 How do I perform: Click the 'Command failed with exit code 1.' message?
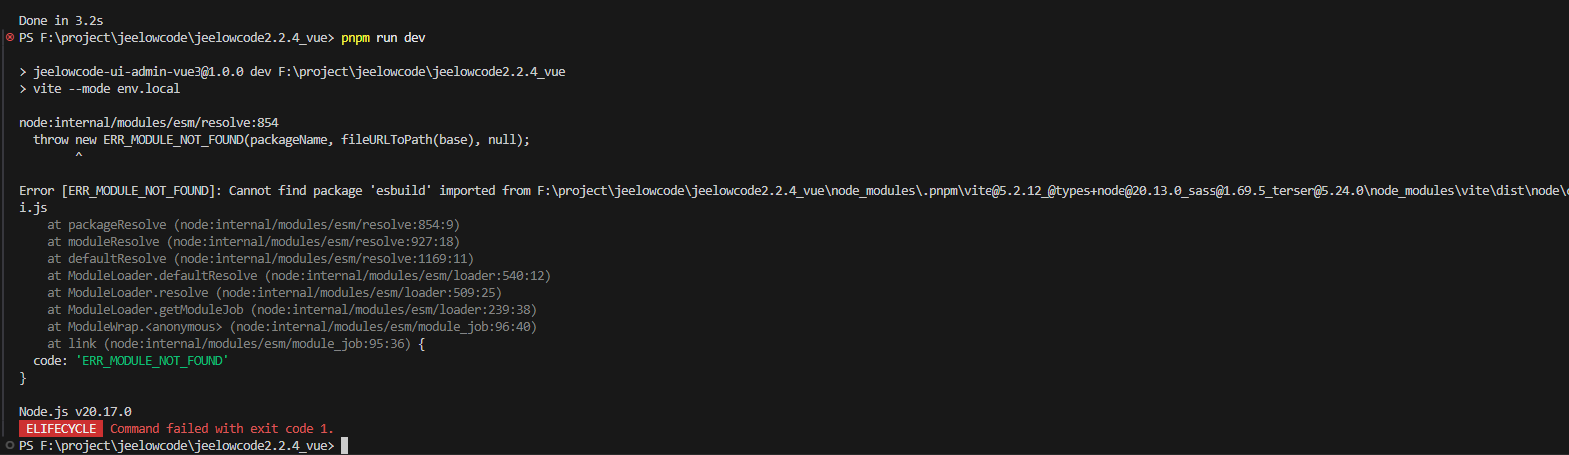[x=221, y=429]
